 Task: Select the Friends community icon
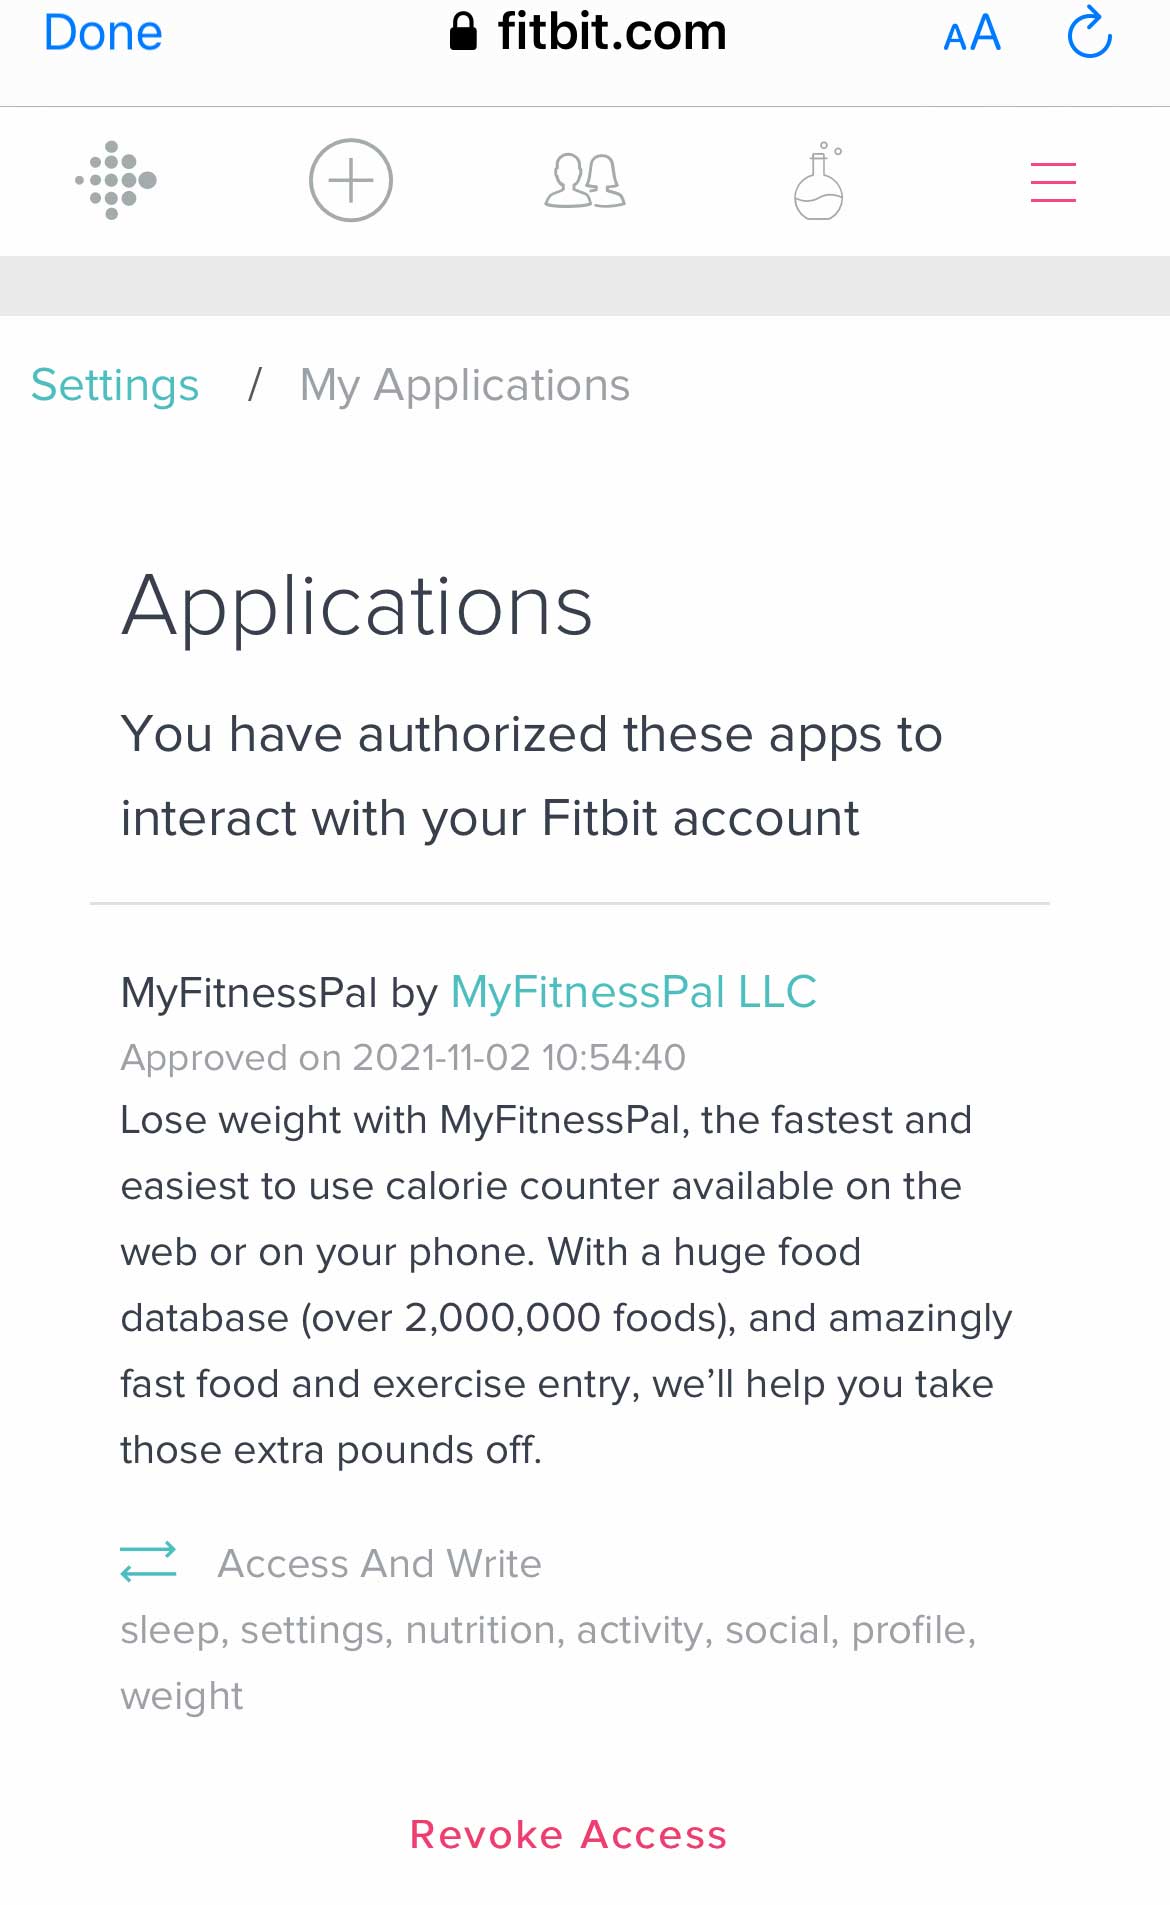[x=584, y=180]
